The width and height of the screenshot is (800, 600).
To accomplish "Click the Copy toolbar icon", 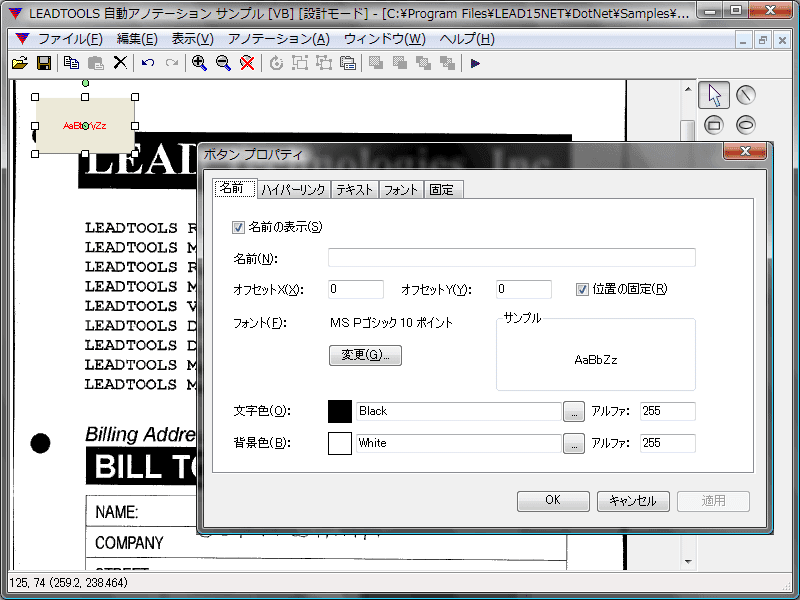I will [71, 63].
